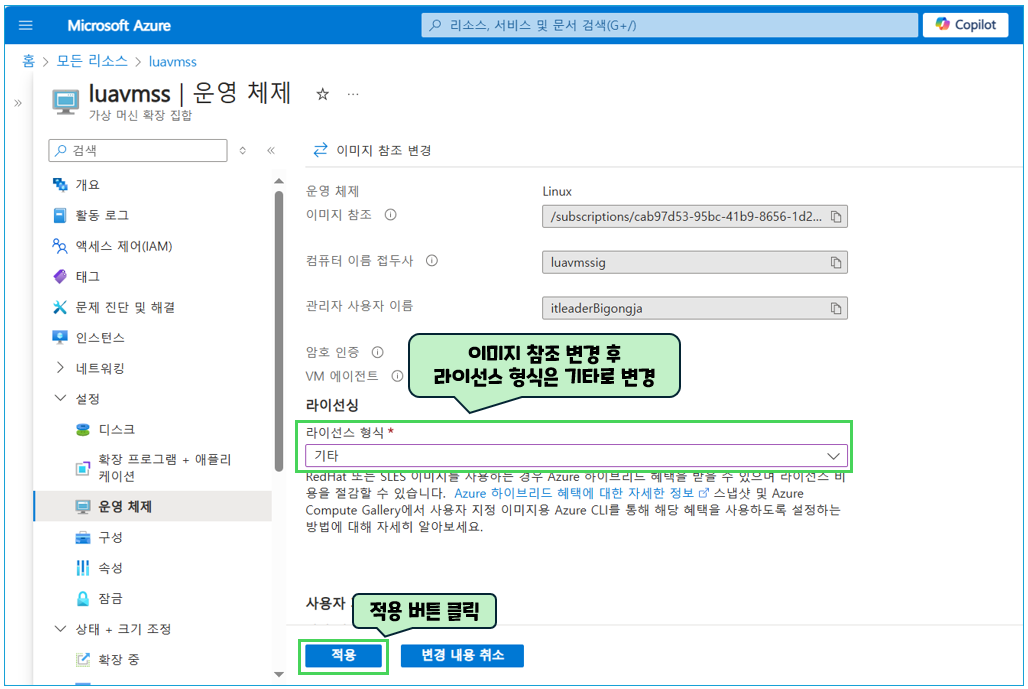Toggle expand/collapse all menu groups arrows
This screenshot has width=1028, height=689.
click(243, 151)
